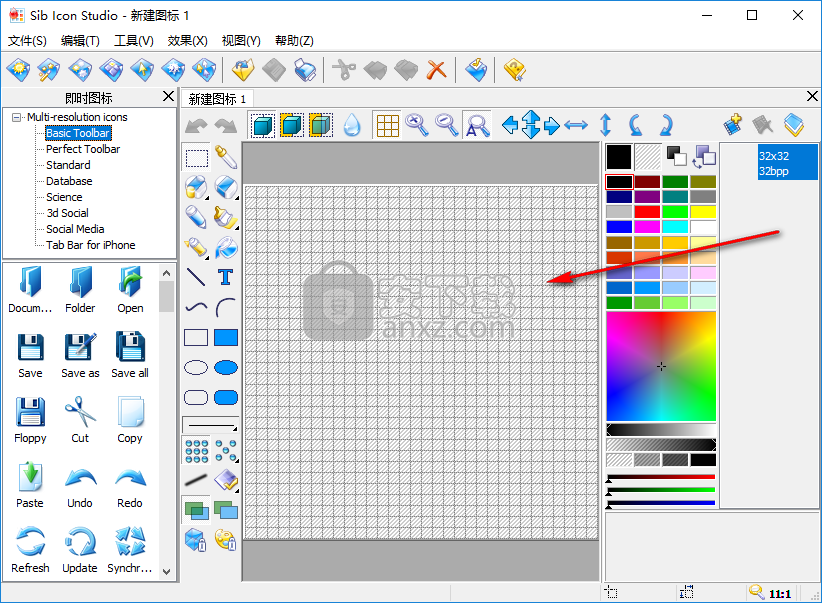Select the filled blue rectangle tool
Viewport: 822px width, 603px height.
(226, 338)
